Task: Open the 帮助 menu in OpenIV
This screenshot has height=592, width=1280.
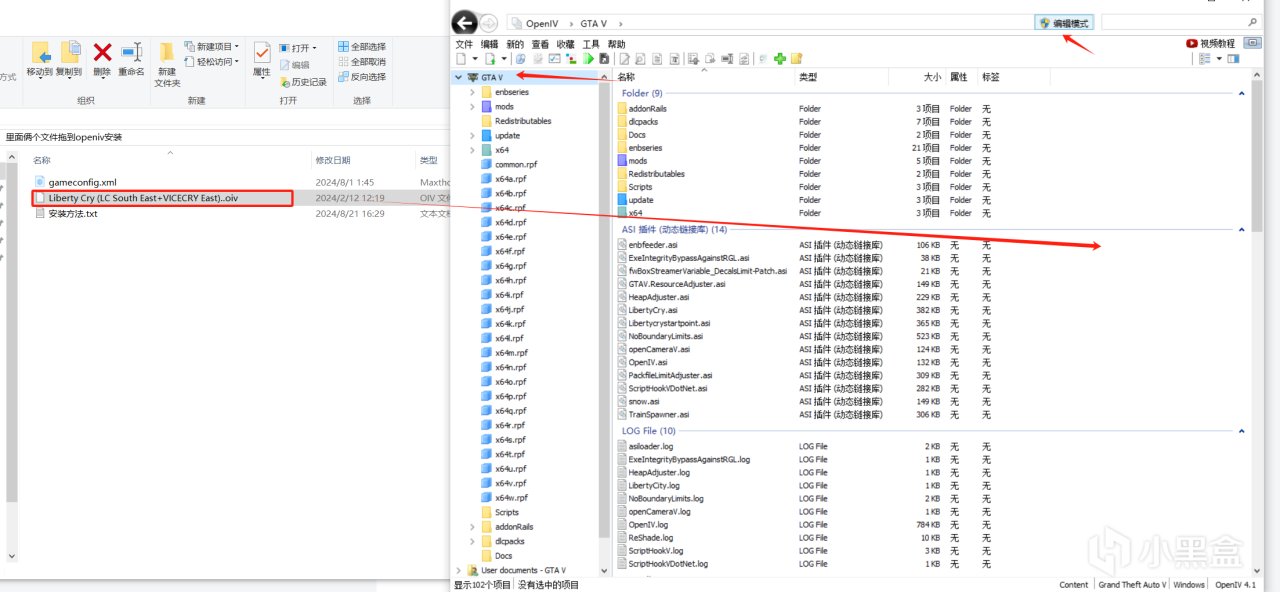Action: tap(616, 44)
